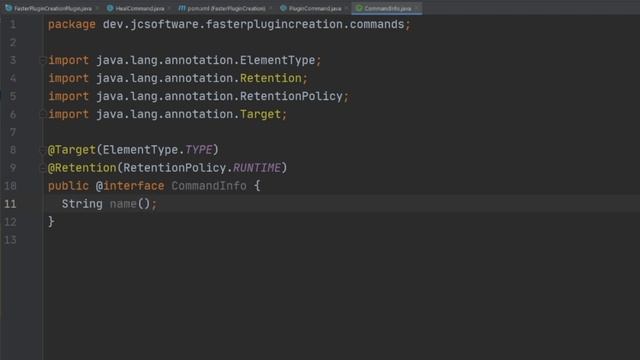The image size is (640, 360).
Task: Click 'ElementType' in the line 3 import
Action: 277,60
